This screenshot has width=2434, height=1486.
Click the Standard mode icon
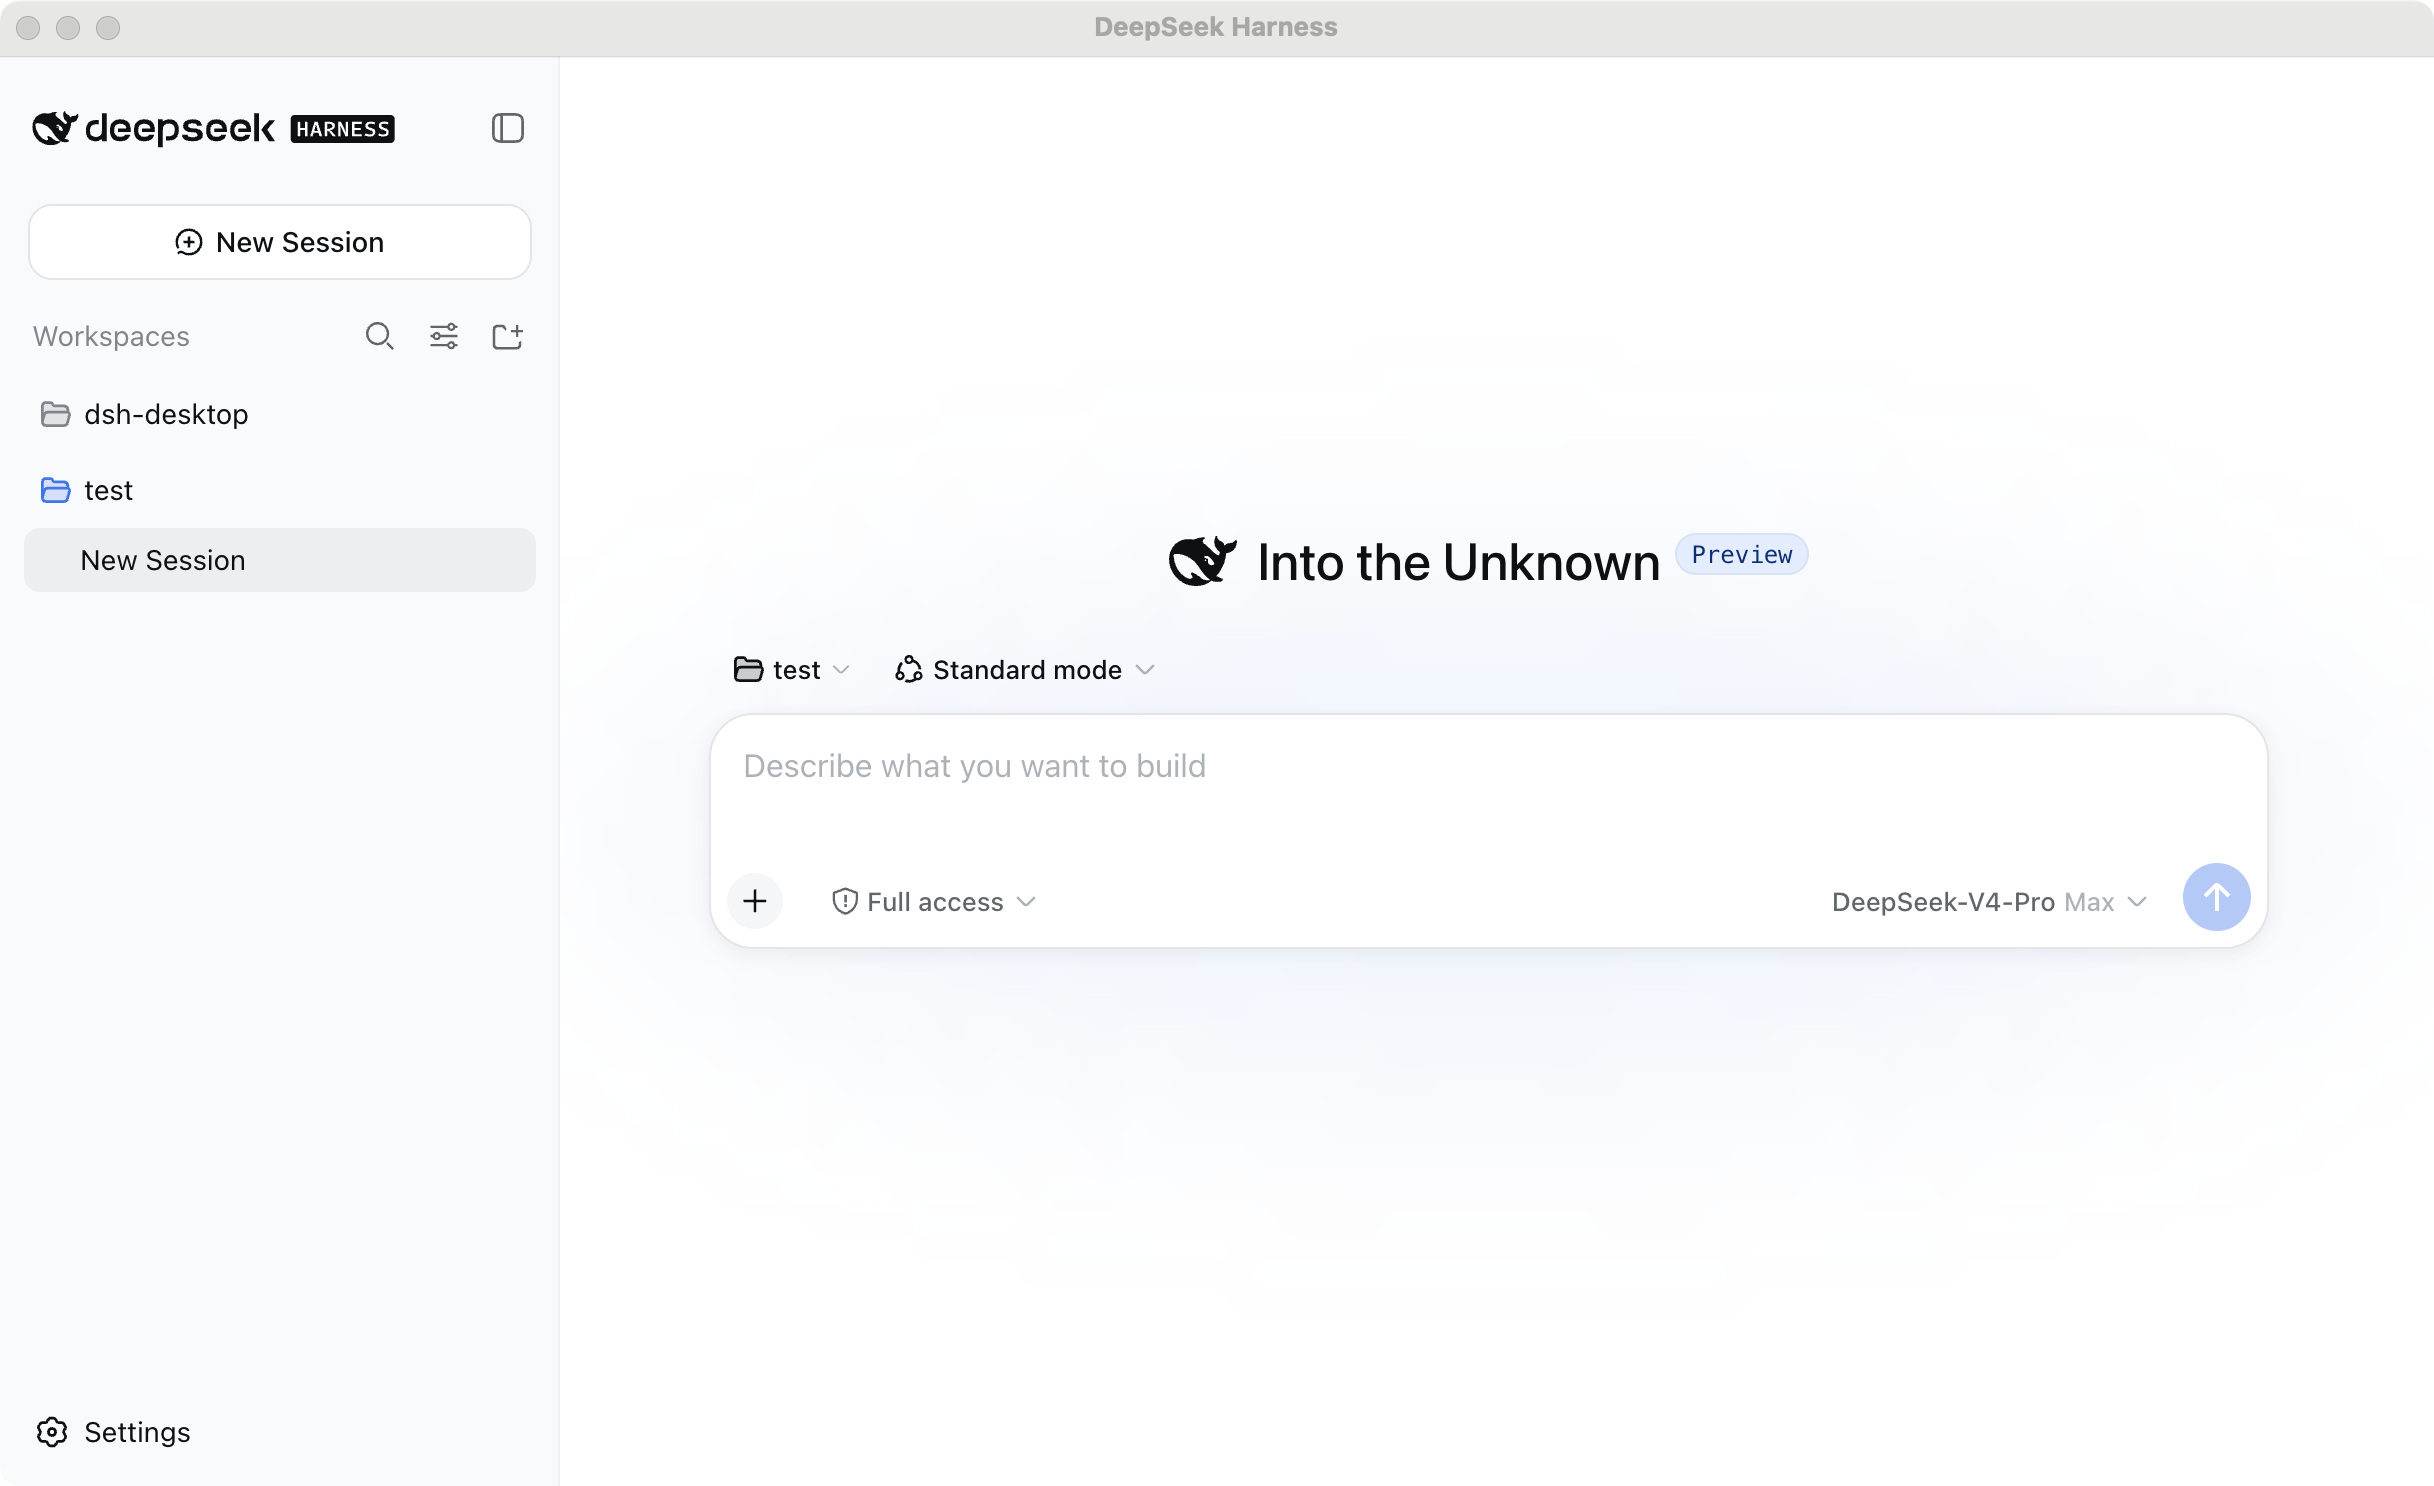[x=908, y=670]
